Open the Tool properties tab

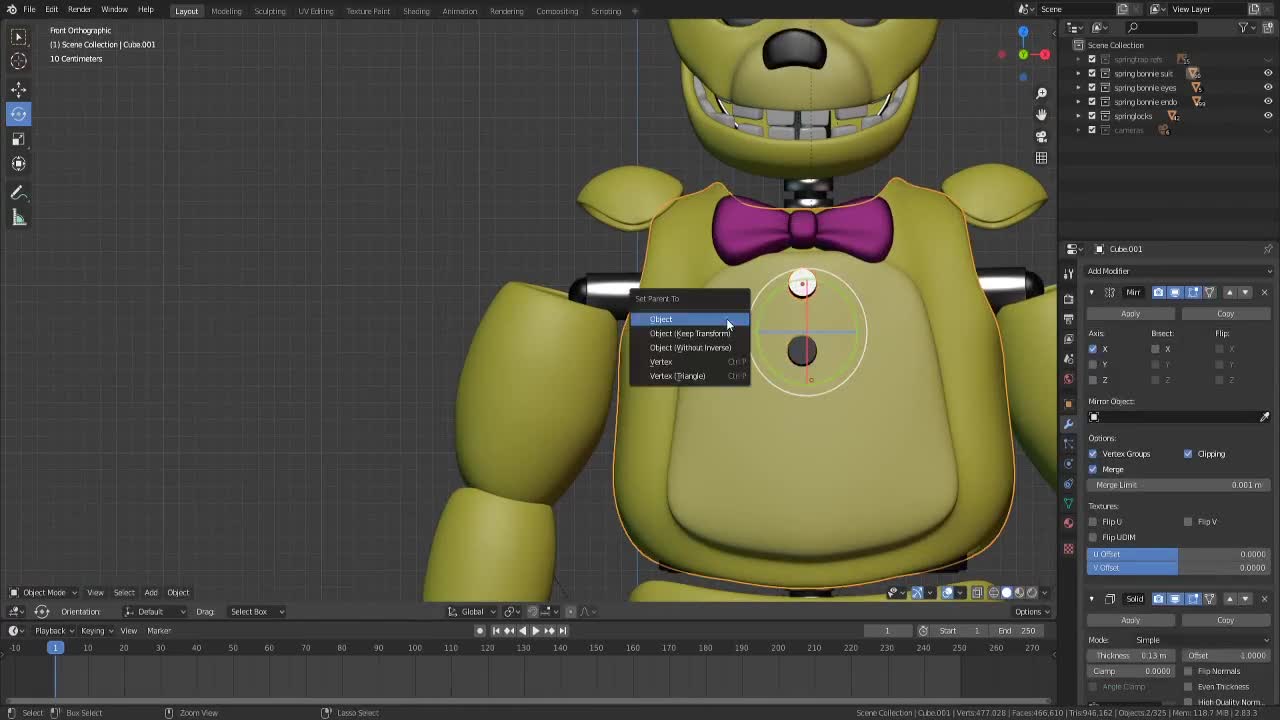(1068, 273)
